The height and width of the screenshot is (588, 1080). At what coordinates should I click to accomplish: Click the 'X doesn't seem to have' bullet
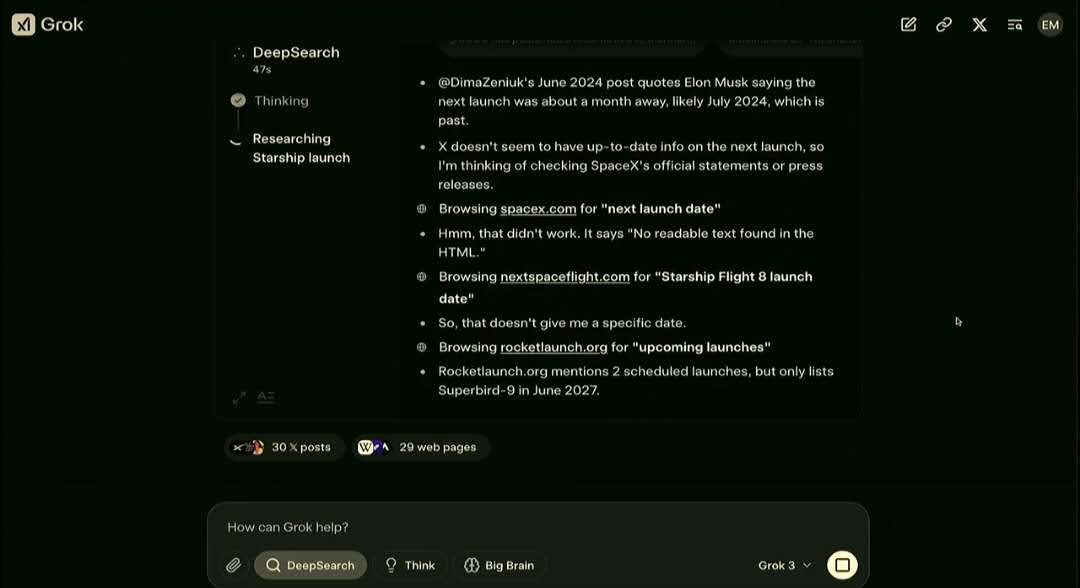[631, 165]
